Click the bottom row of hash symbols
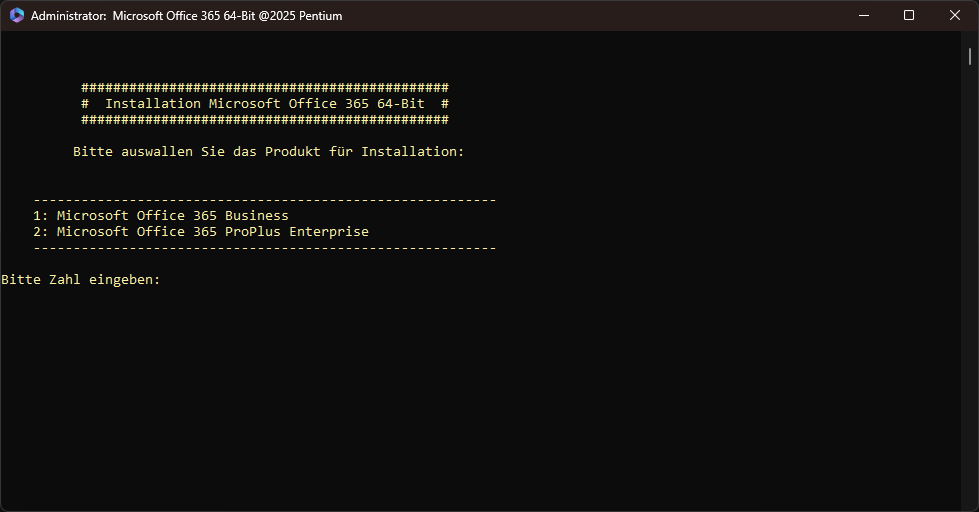Screen dimensions: 979x512 [264, 120]
